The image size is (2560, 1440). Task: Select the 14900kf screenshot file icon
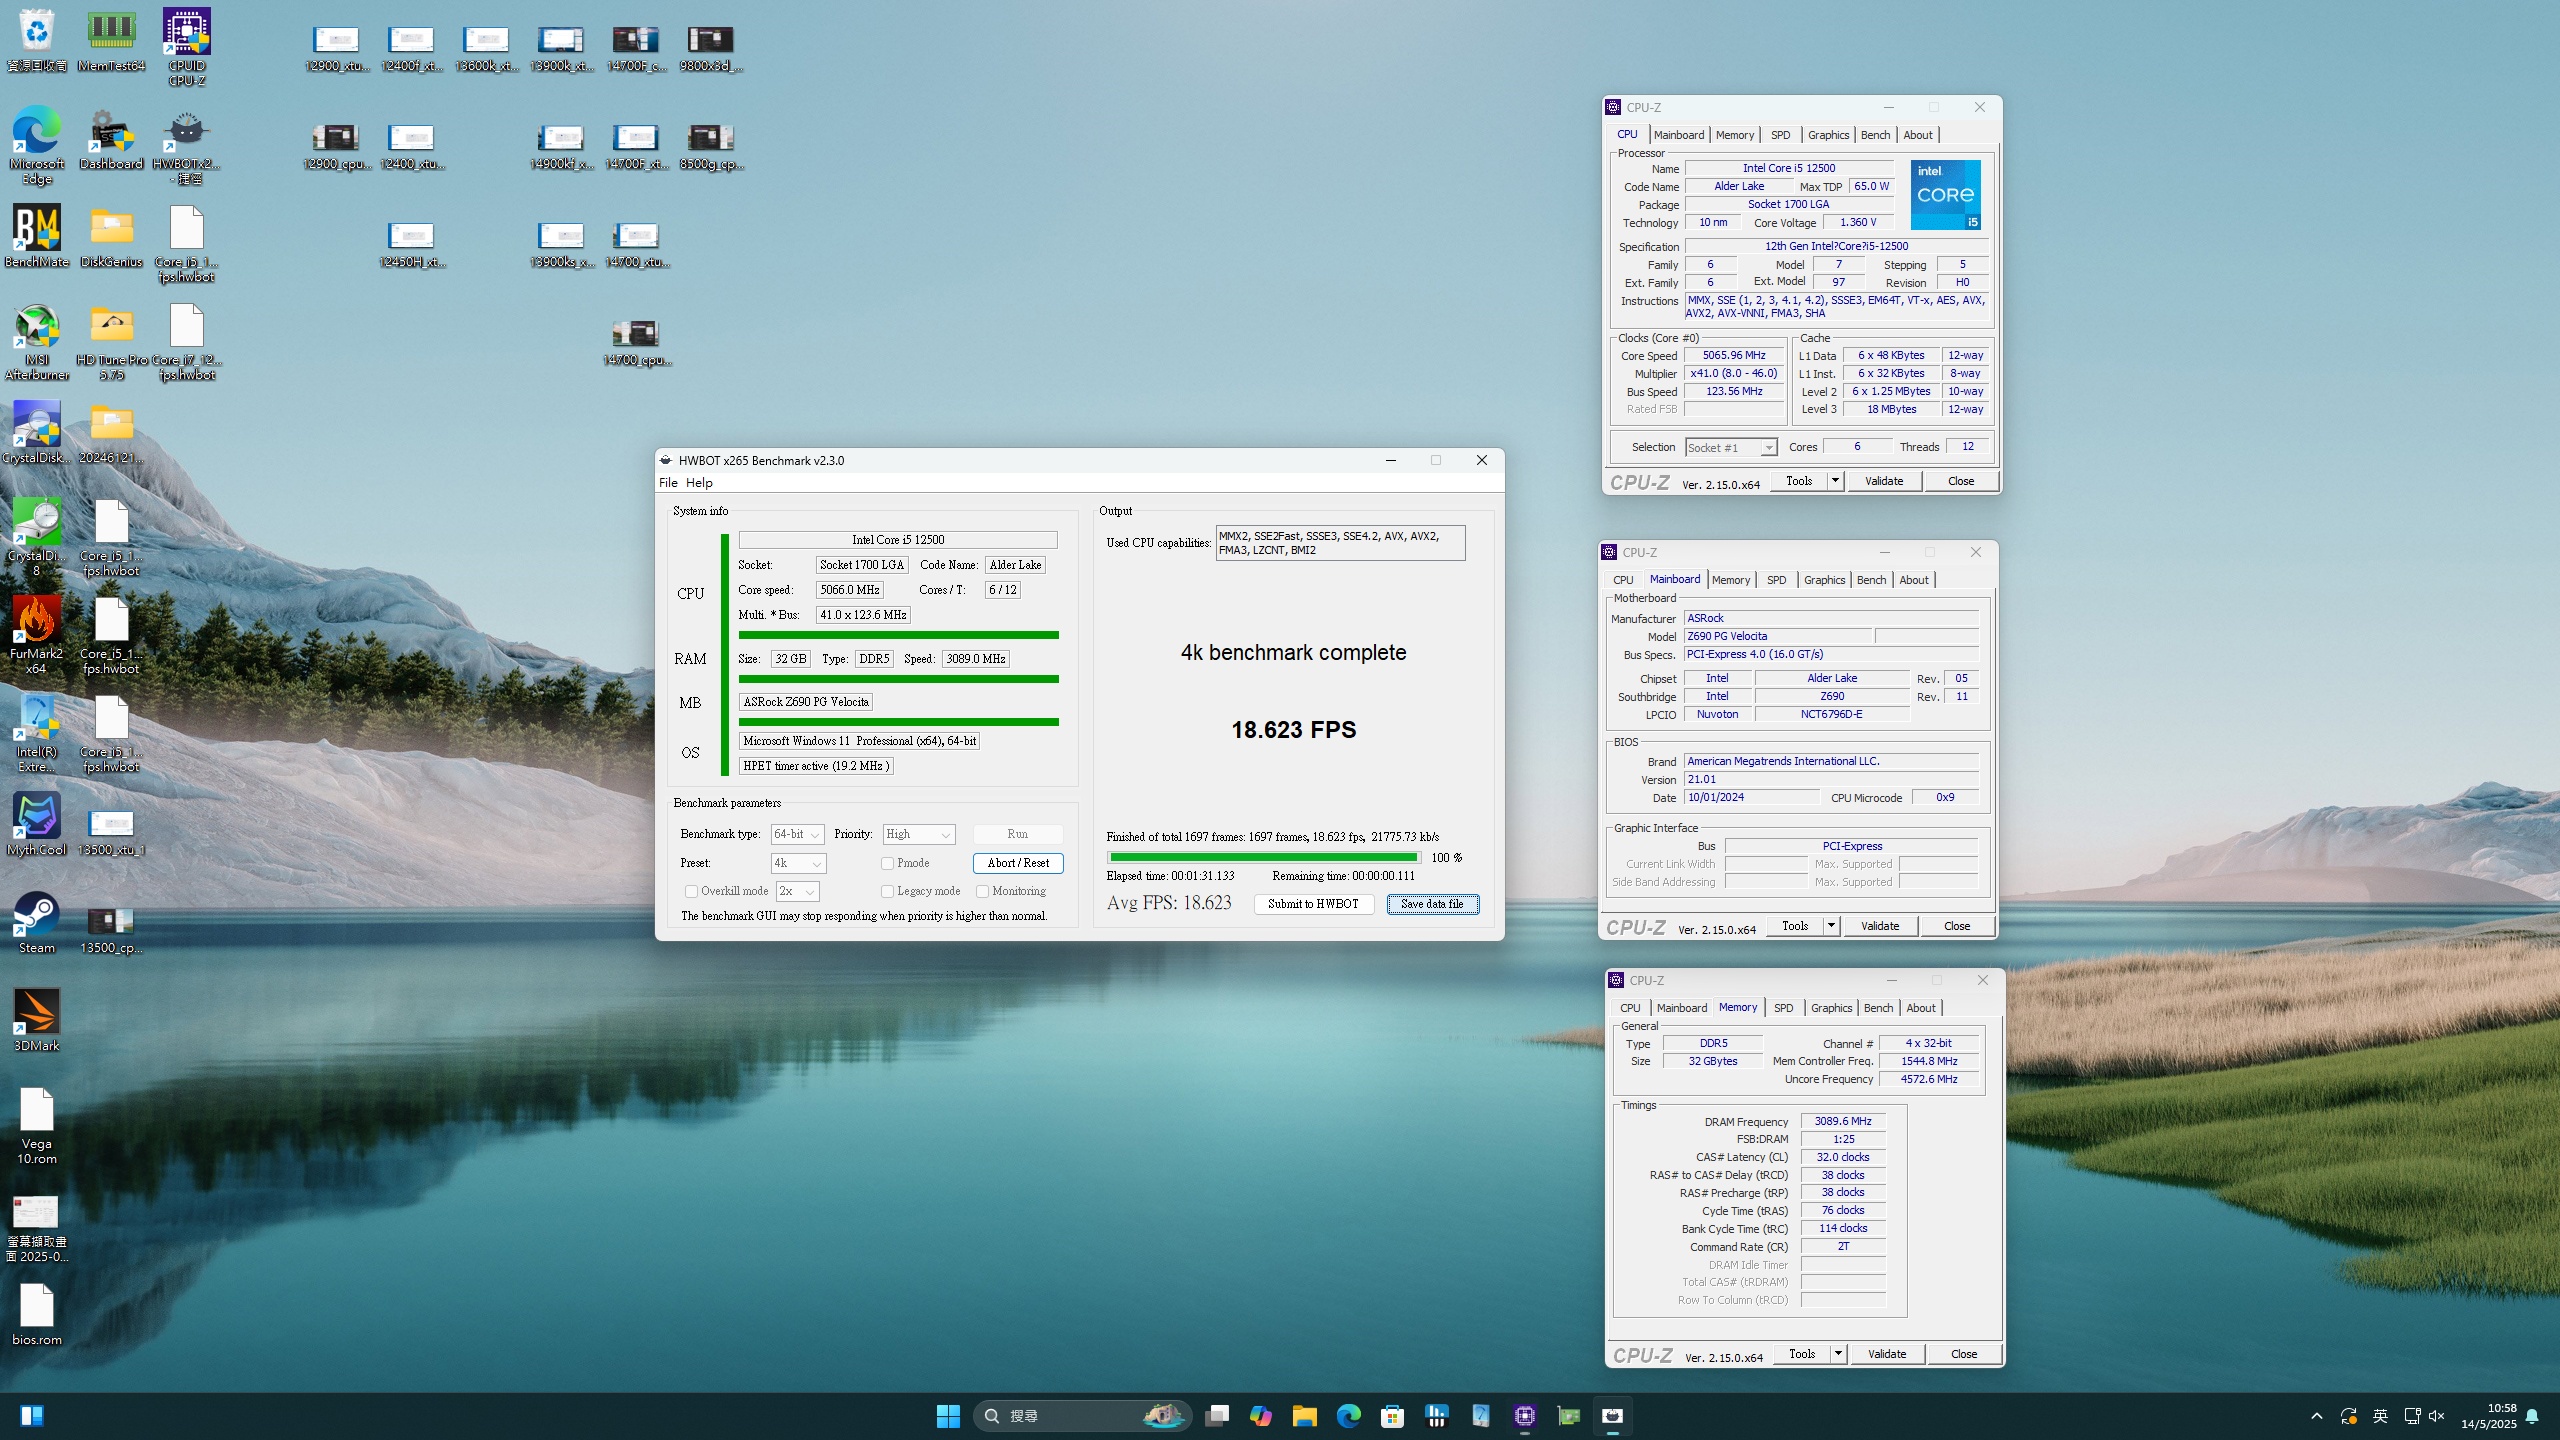coord(560,146)
